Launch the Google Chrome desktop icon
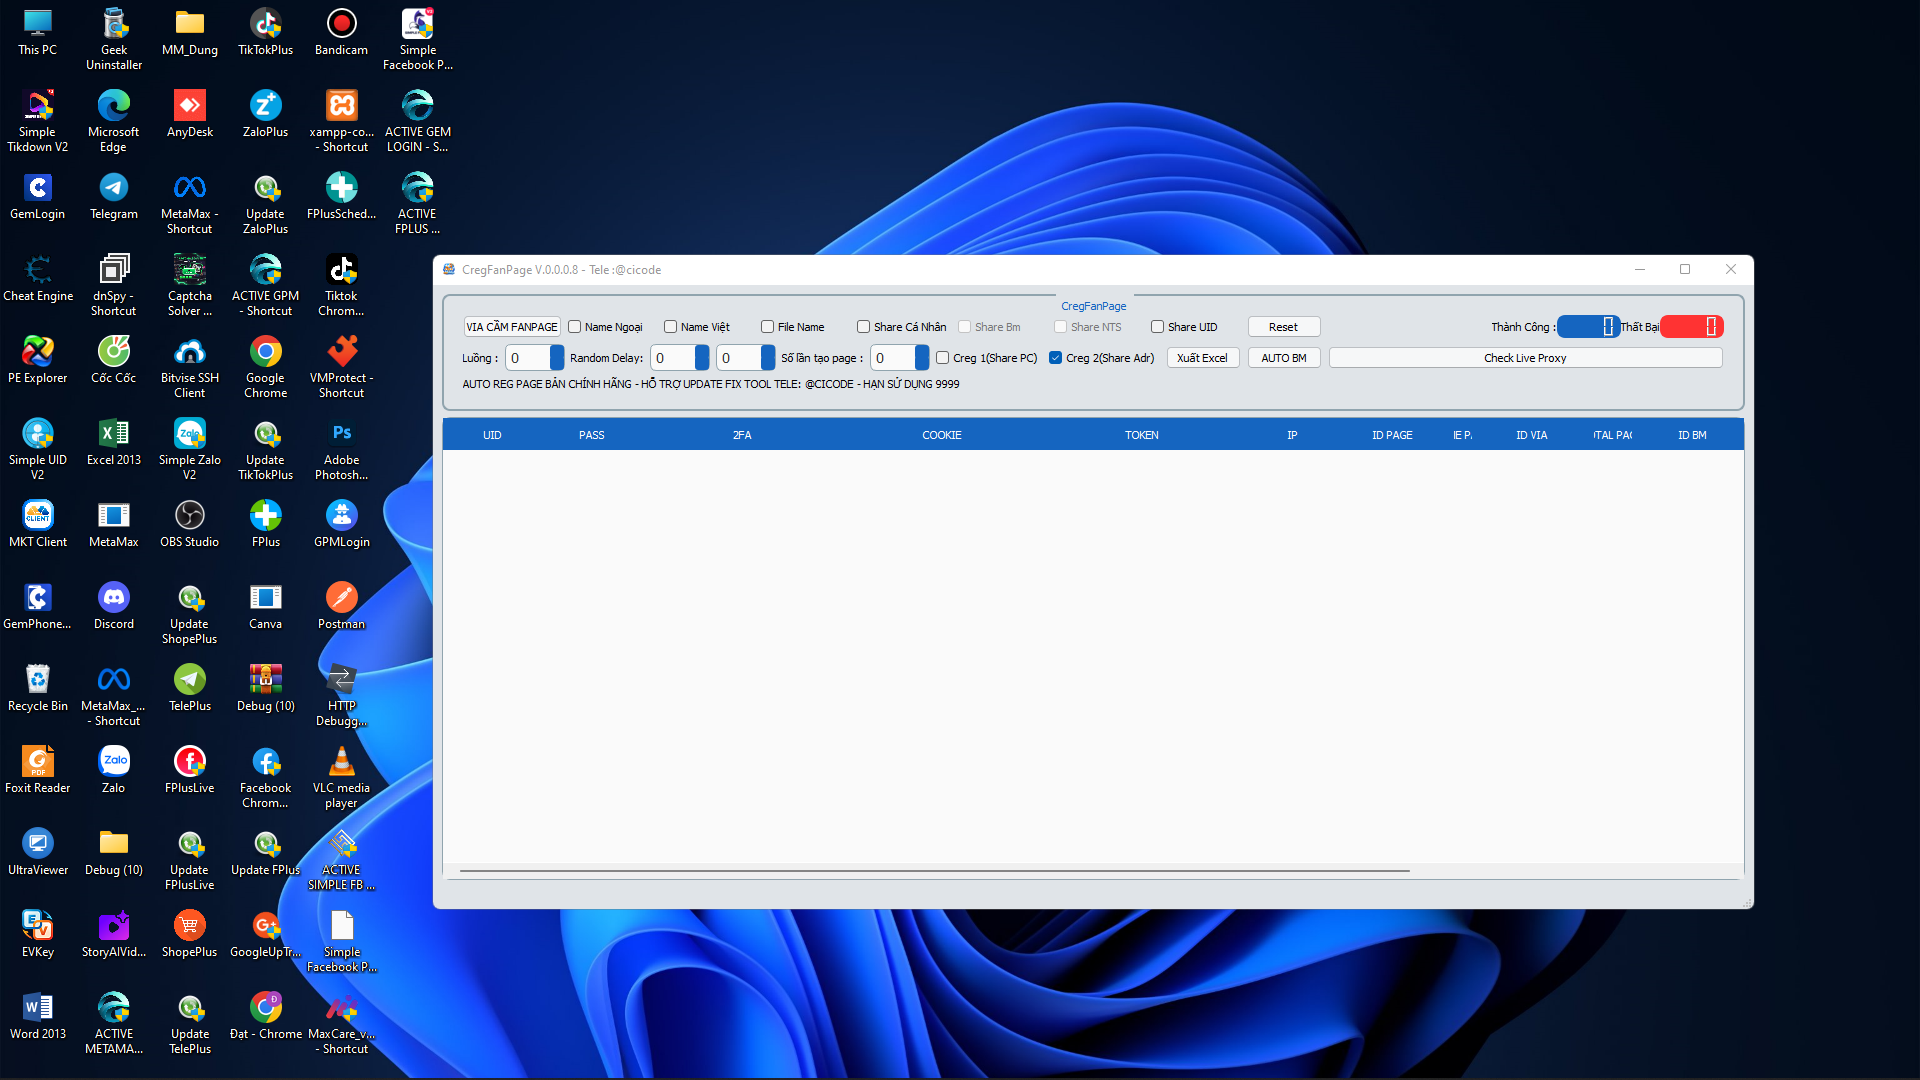The height and width of the screenshot is (1080, 1920). pyautogui.click(x=265, y=367)
